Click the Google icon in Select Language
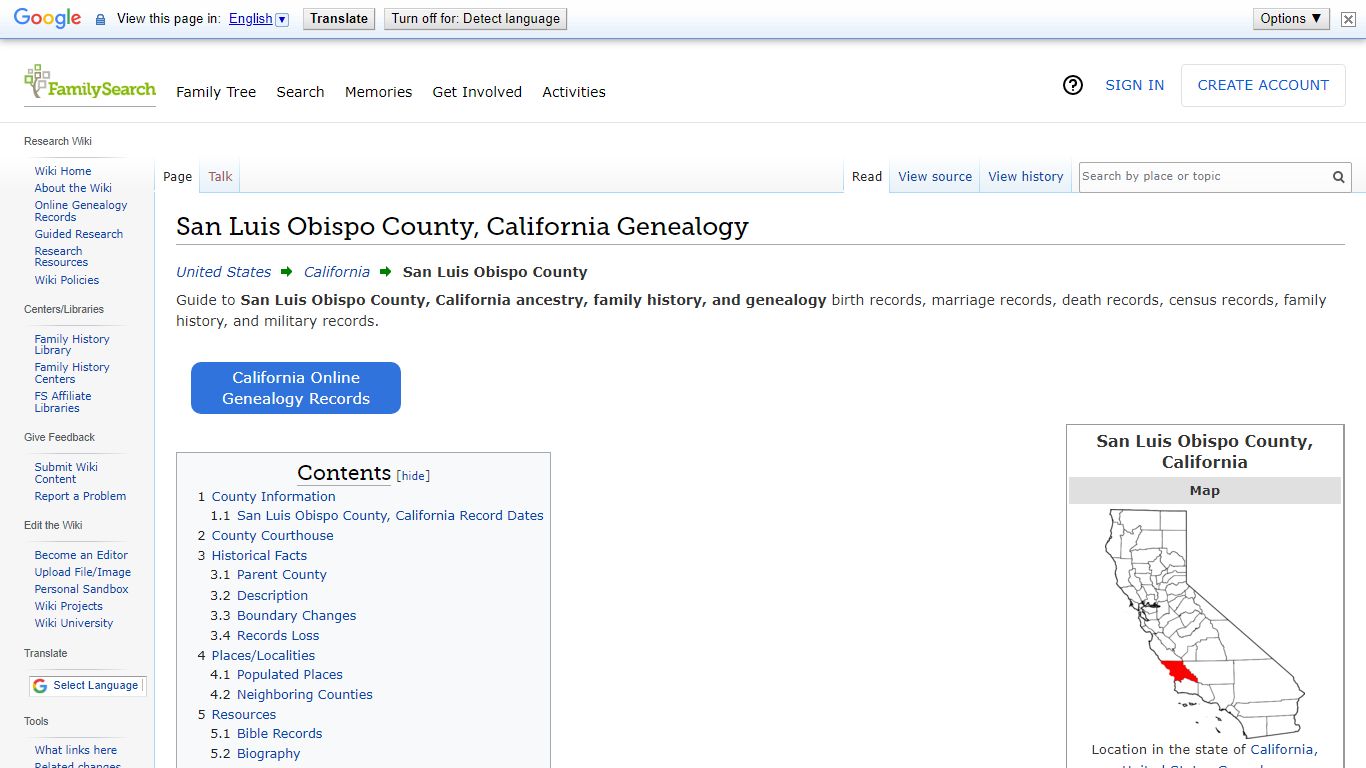 [x=40, y=686]
